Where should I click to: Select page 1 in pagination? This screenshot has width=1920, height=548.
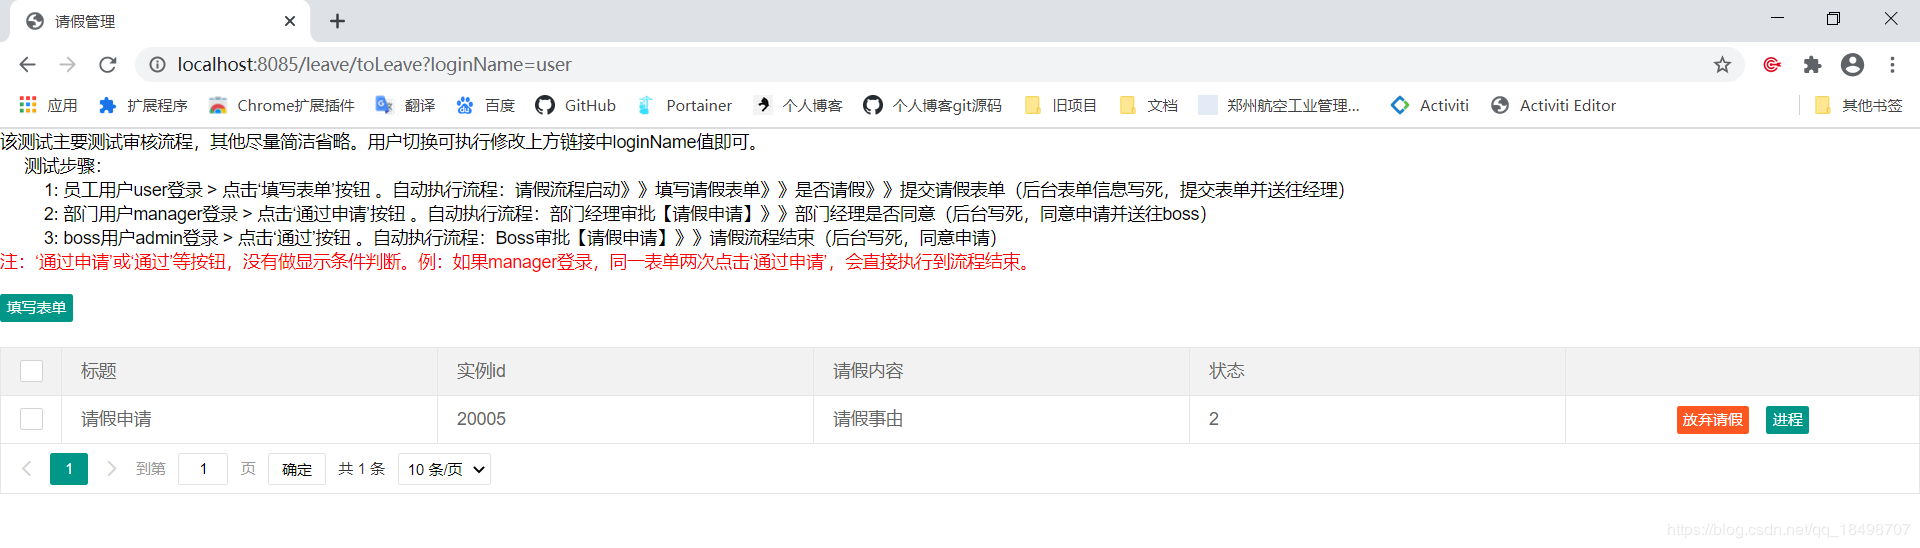click(x=69, y=469)
